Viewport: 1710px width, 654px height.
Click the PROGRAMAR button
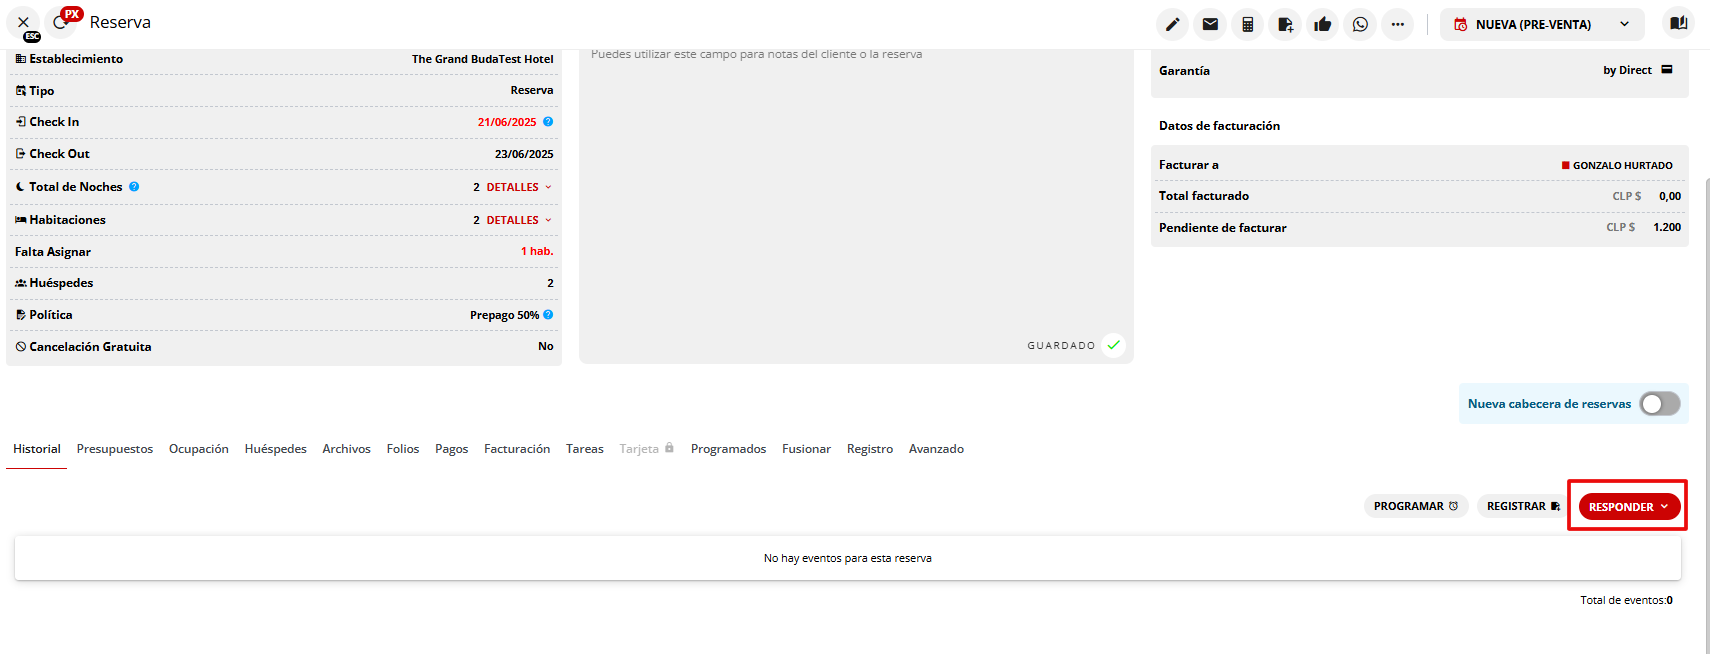[x=1416, y=506]
